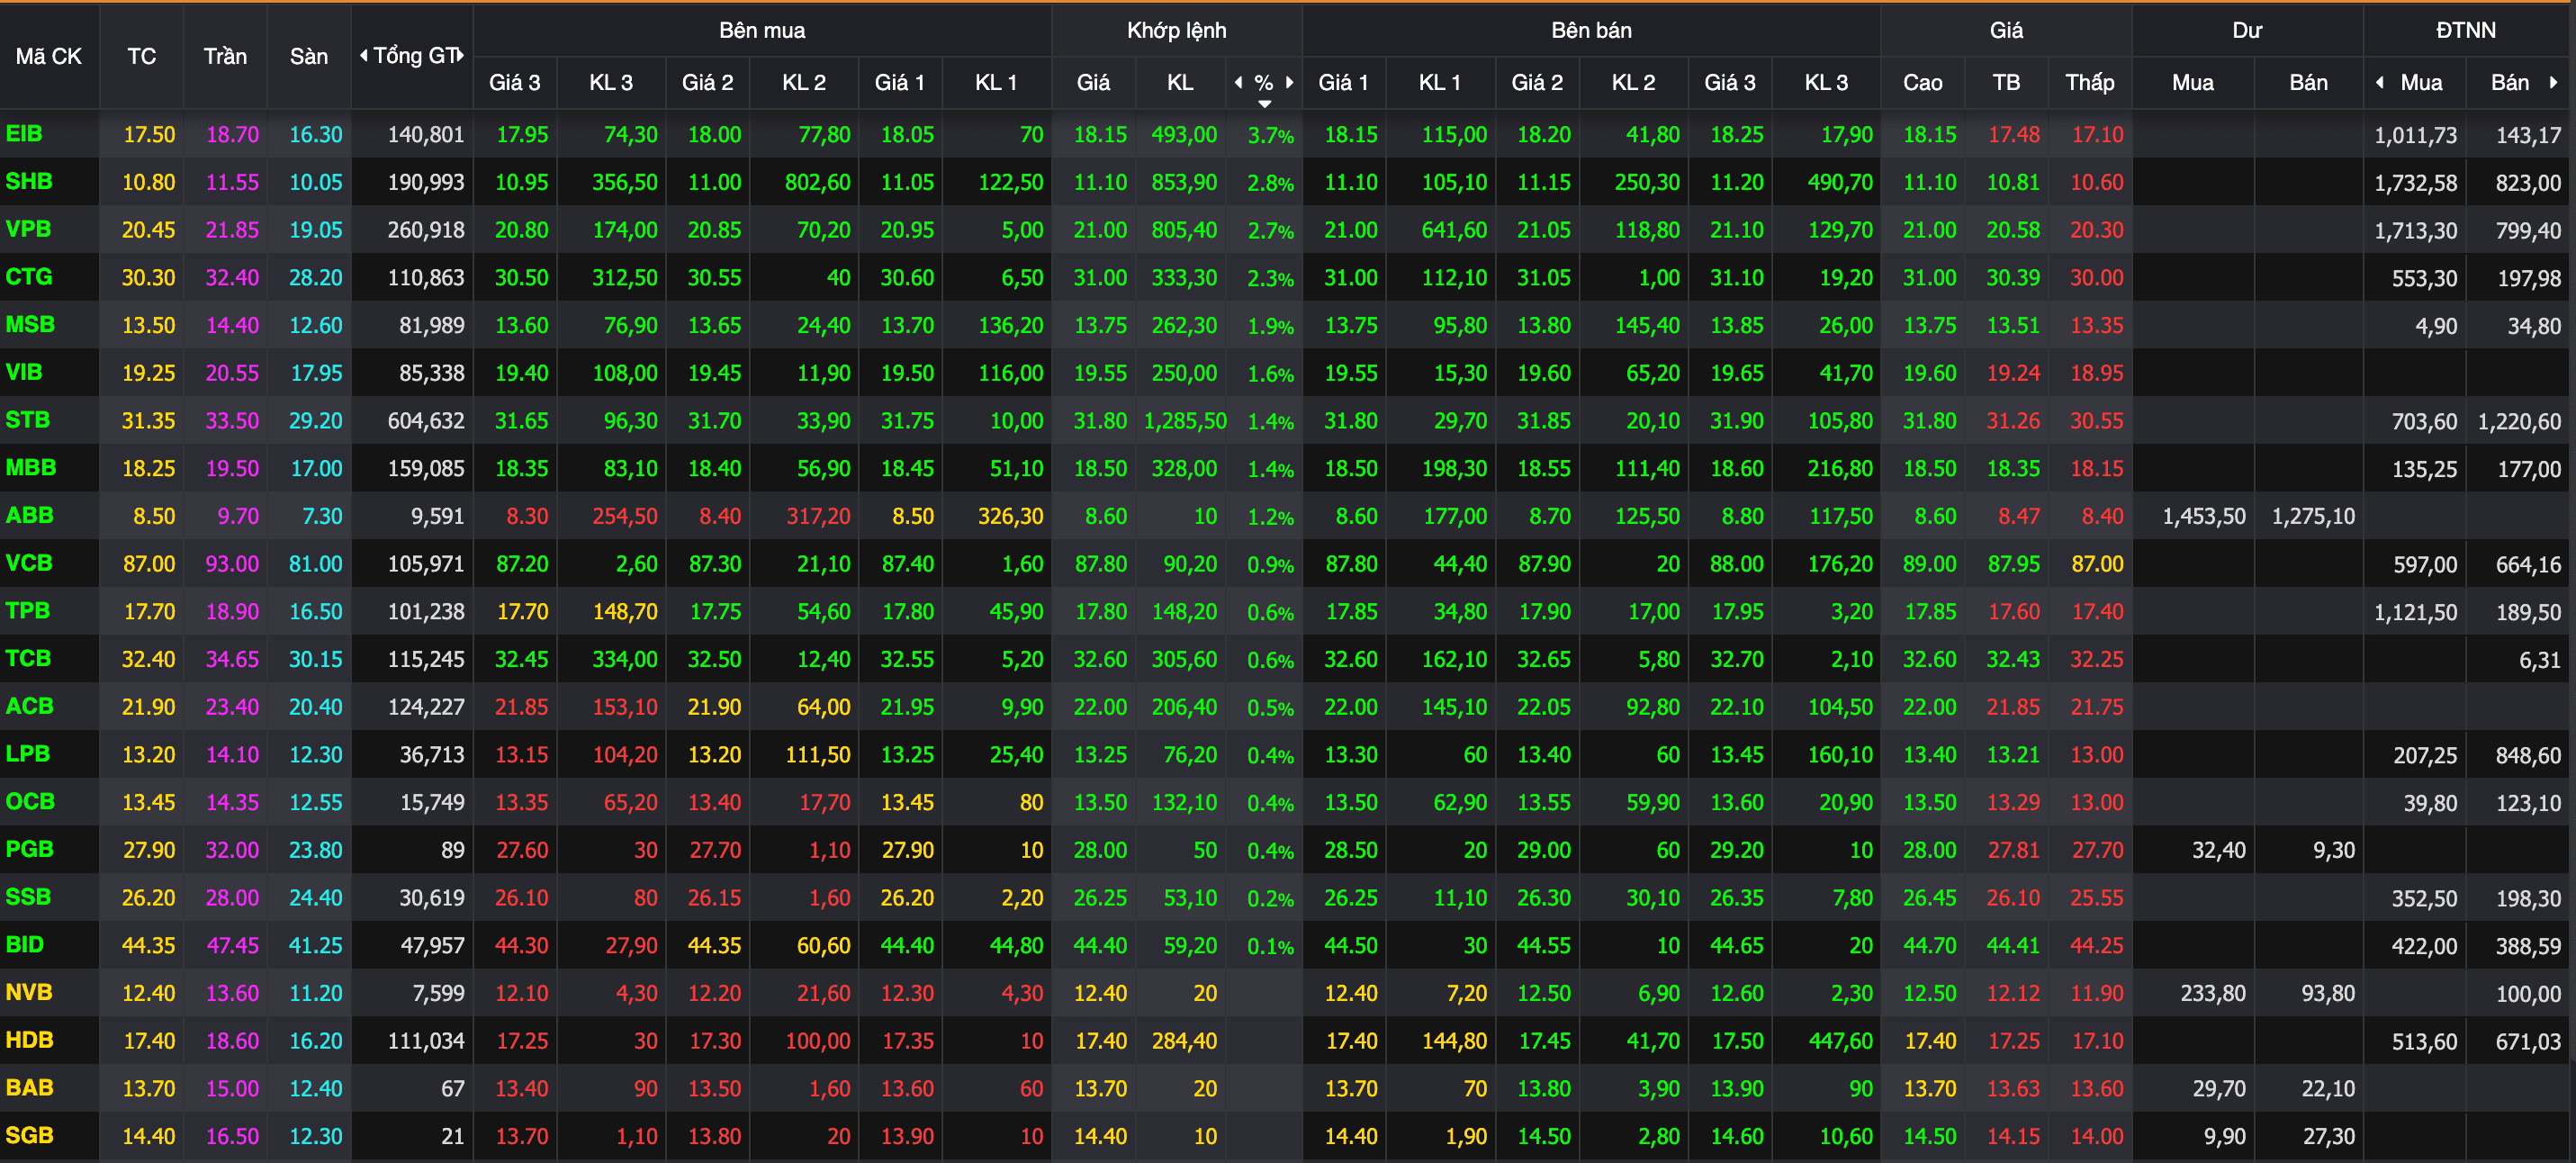Screen dimensions: 2576x1163
Task: Select PGB floor price 23.80
Action: [315, 850]
